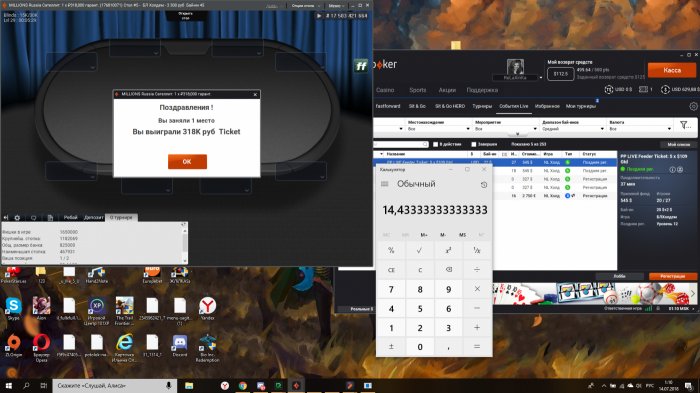Open the table chat bubble icon
The width and height of the screenshot is (700, 393).
[33, 217]
